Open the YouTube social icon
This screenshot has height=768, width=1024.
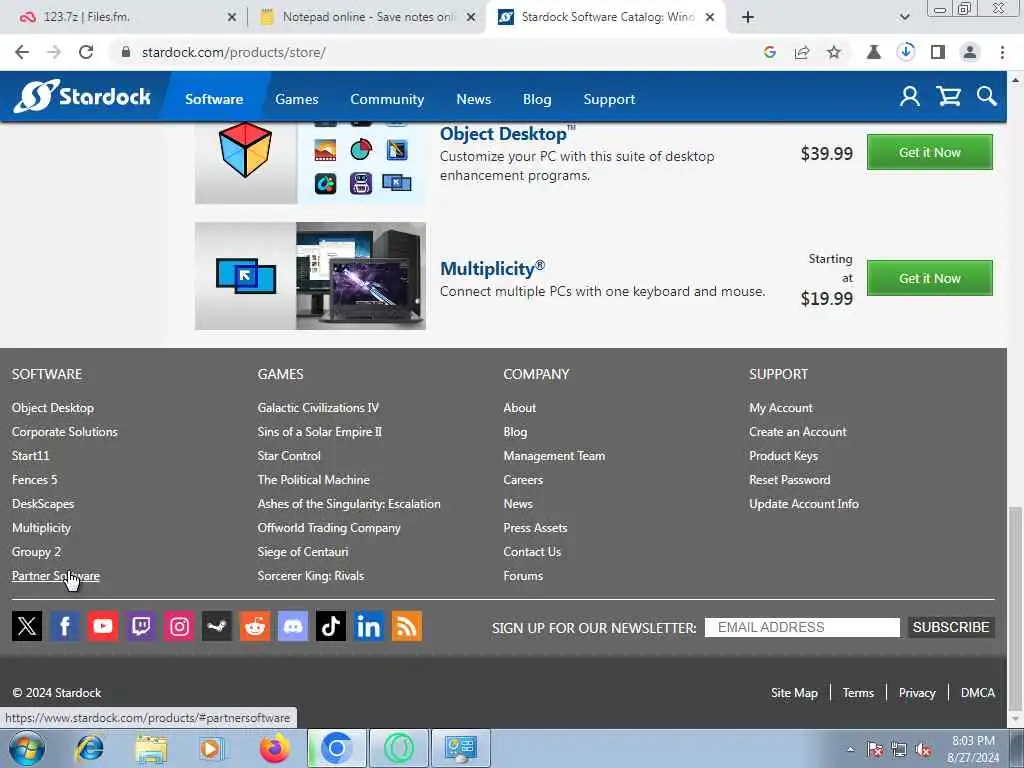click(103, 626)
